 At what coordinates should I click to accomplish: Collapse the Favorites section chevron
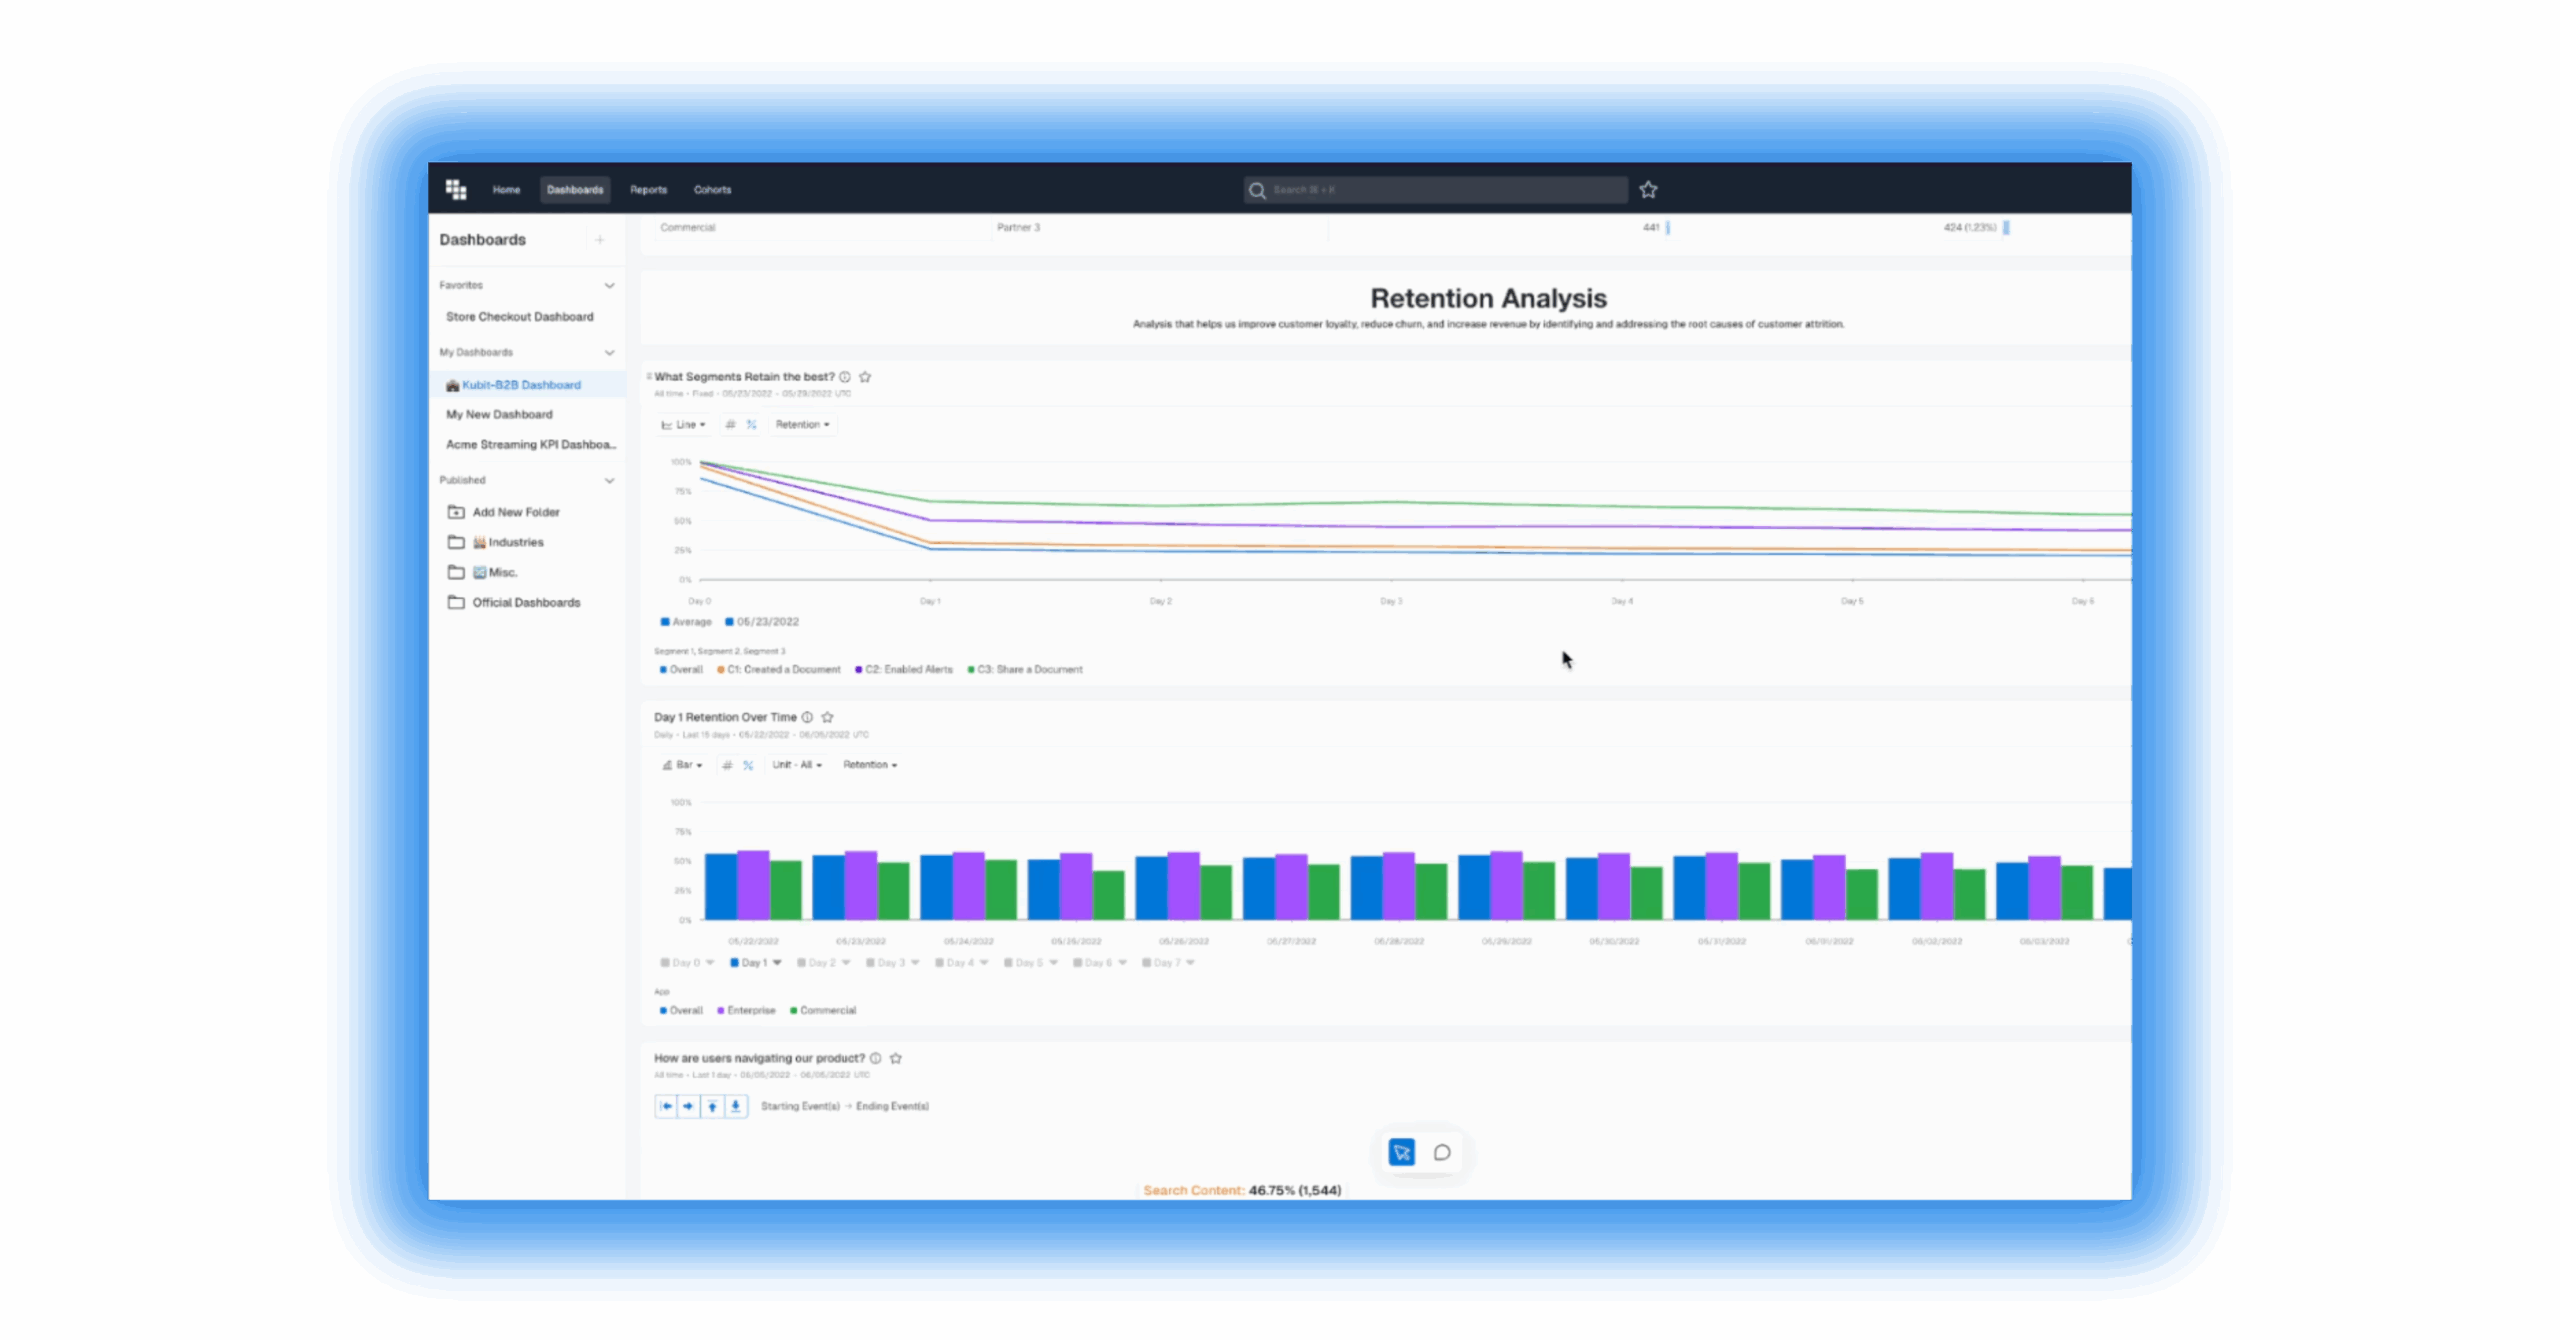(x=609, y=286)
